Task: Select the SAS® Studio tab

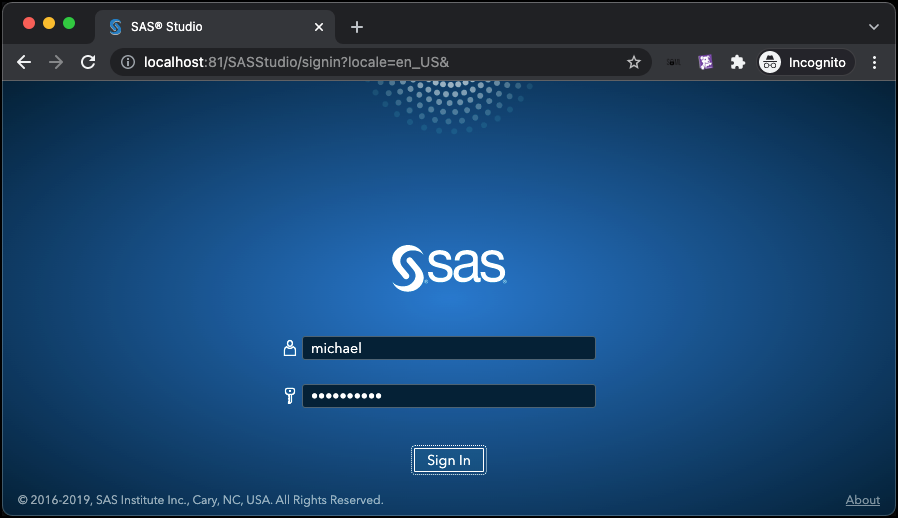Action: click(x=215, y=27)
